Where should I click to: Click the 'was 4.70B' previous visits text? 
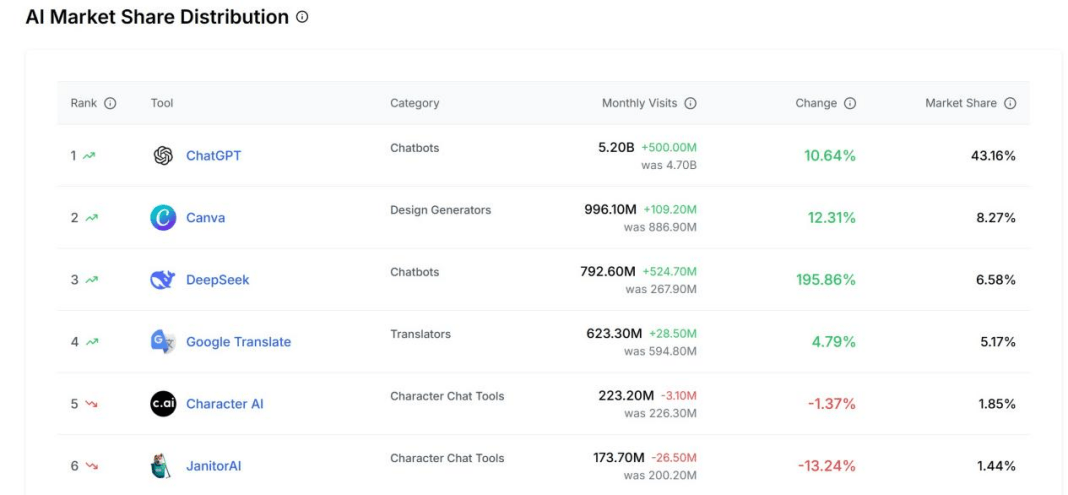coord(669,165)
